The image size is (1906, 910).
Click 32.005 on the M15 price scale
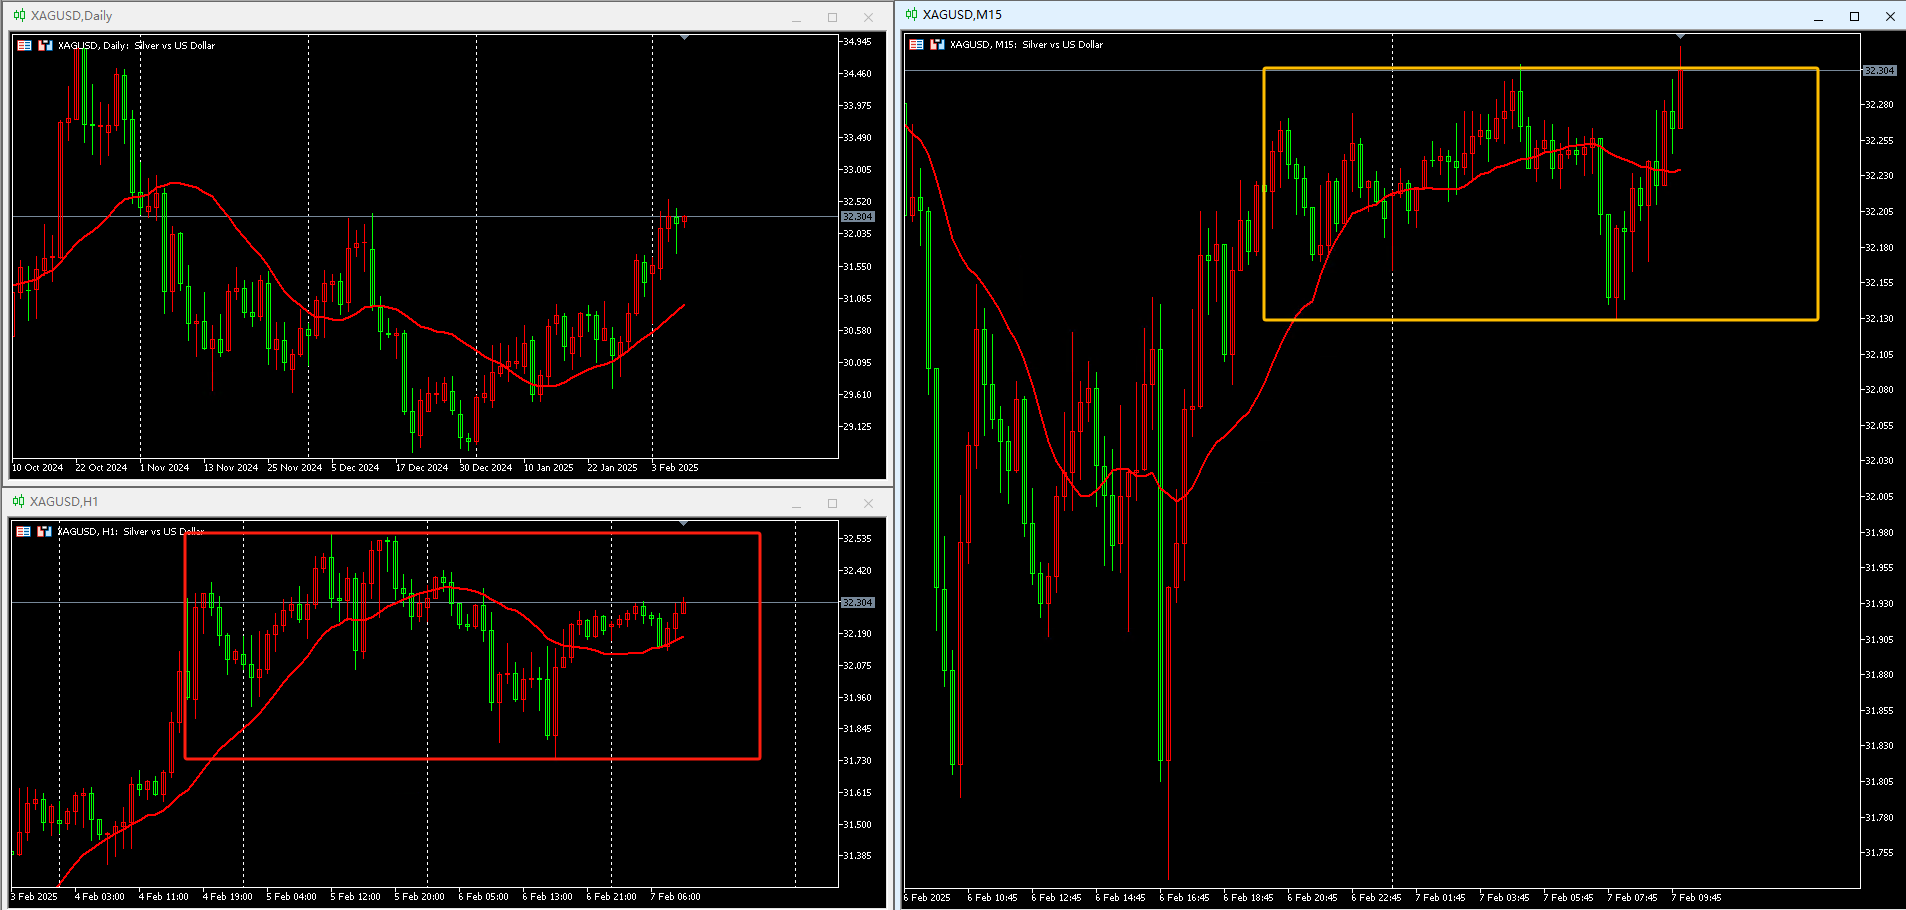pos(1879,497)
